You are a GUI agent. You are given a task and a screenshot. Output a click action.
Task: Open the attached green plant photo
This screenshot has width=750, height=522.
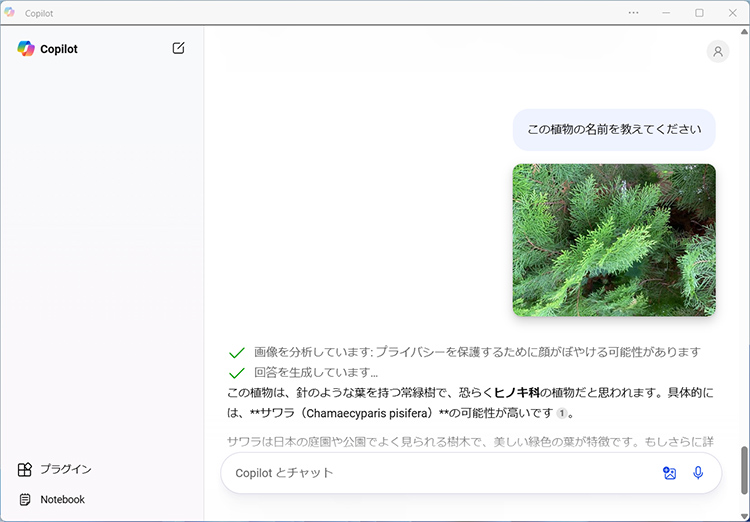pos(614,240)
